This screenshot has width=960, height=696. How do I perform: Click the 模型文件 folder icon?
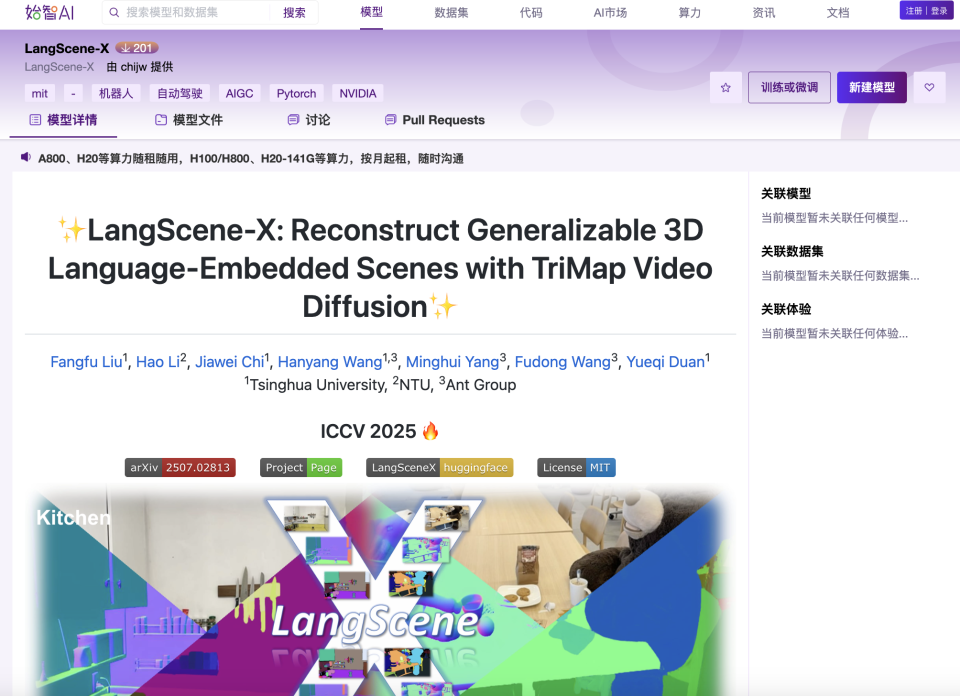point(161,120)
